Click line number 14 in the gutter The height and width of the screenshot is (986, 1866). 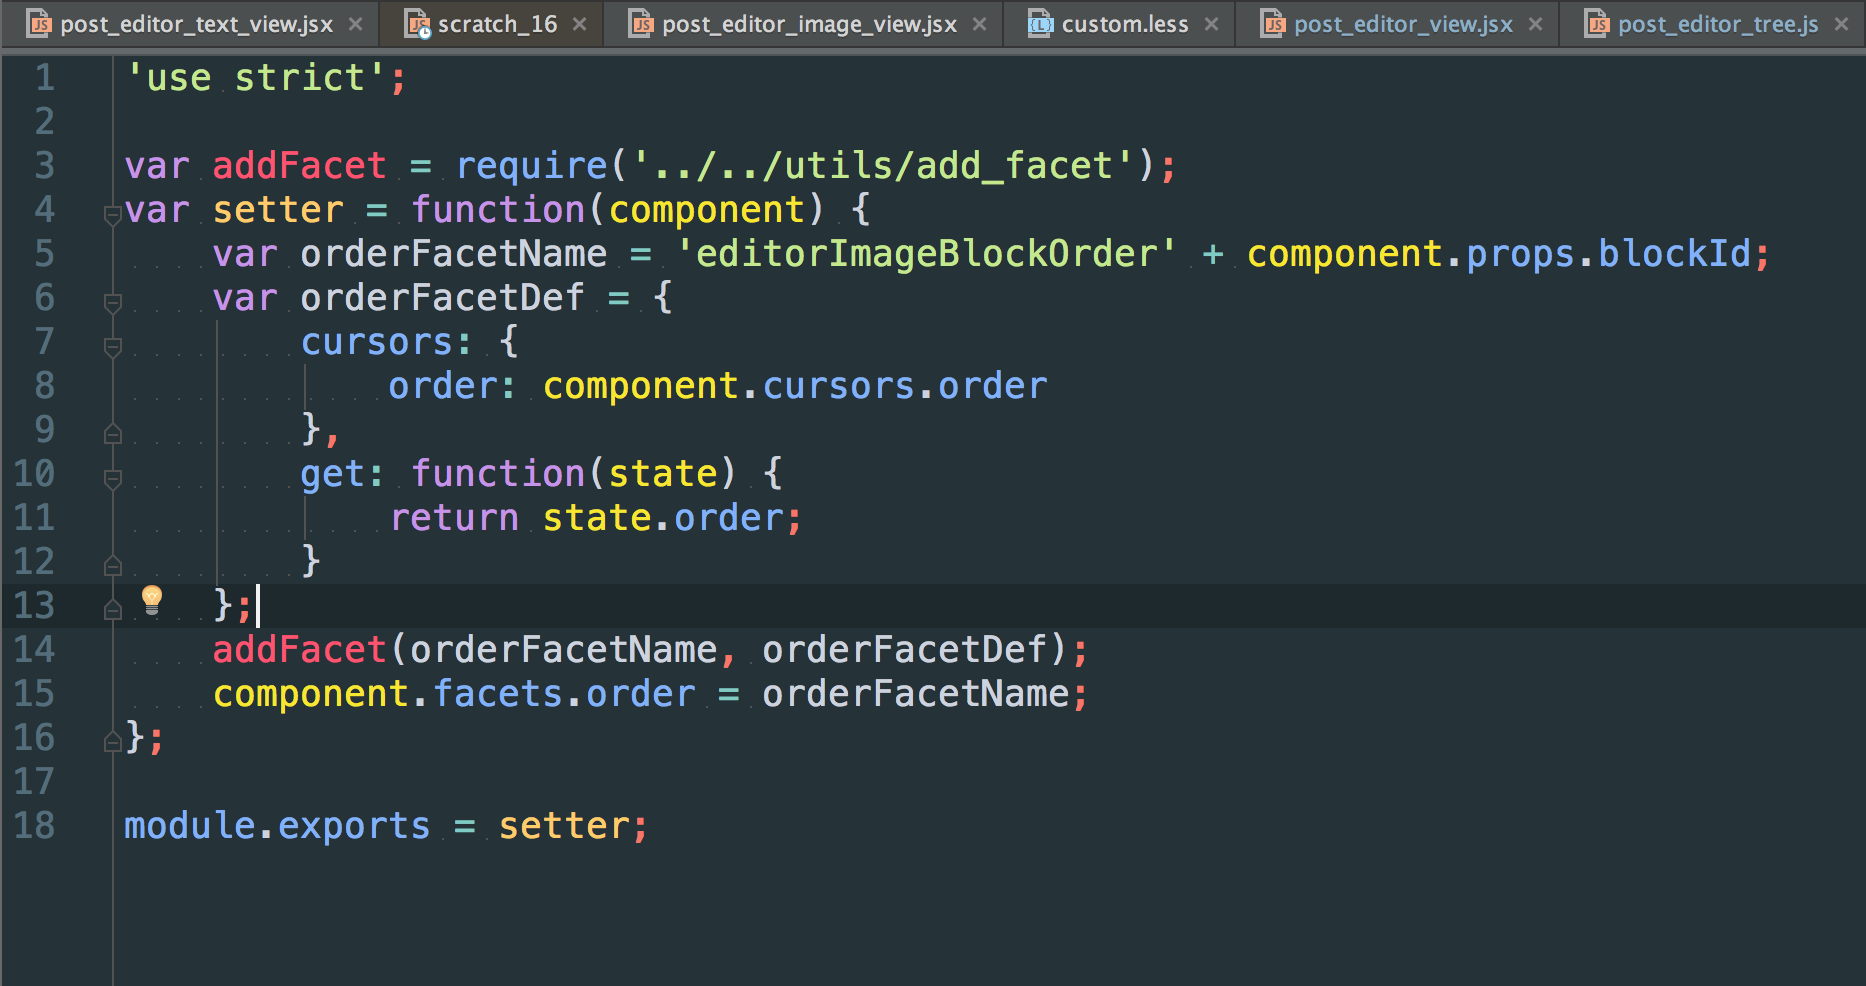tap(34, 650)
